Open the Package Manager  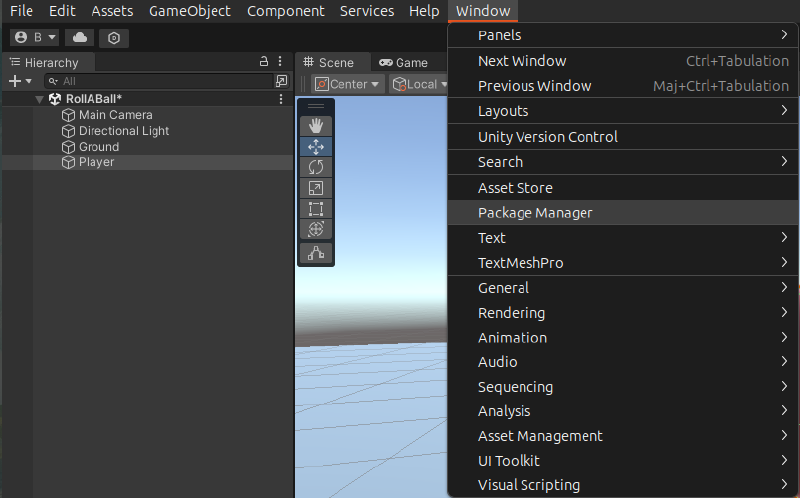click(623, 213)
